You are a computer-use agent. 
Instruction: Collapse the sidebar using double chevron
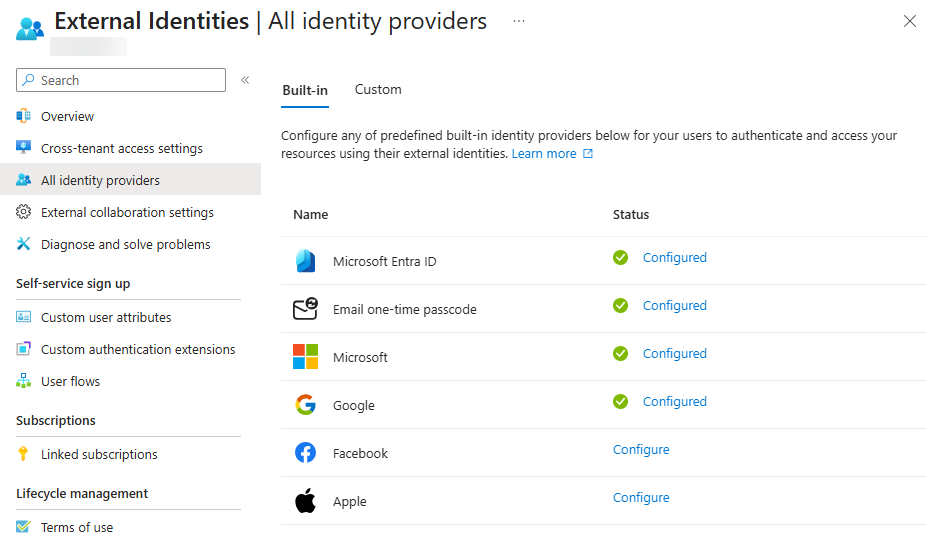245,80
